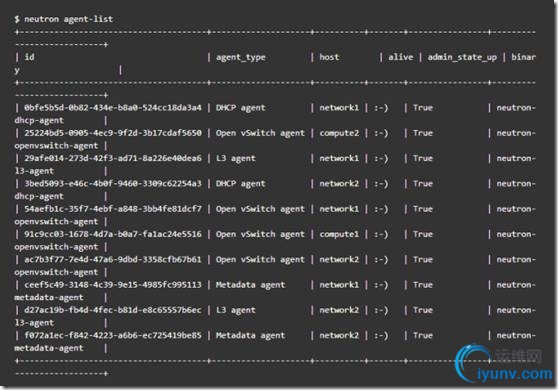558x390 pixels.
Task: Click host "compute1" in the 91c9cc03 row
Action: [339, 234]
